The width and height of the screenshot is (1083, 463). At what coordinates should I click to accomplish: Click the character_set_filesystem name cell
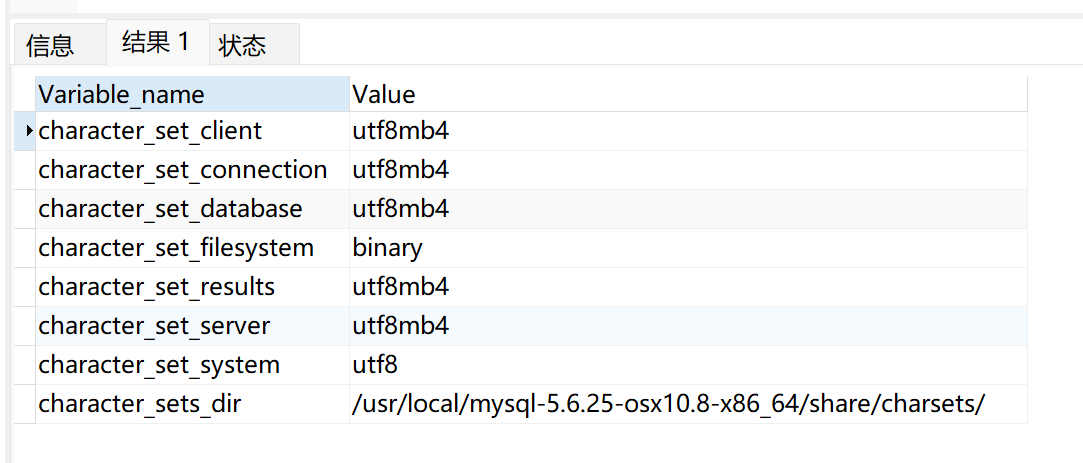click(176, 248)
